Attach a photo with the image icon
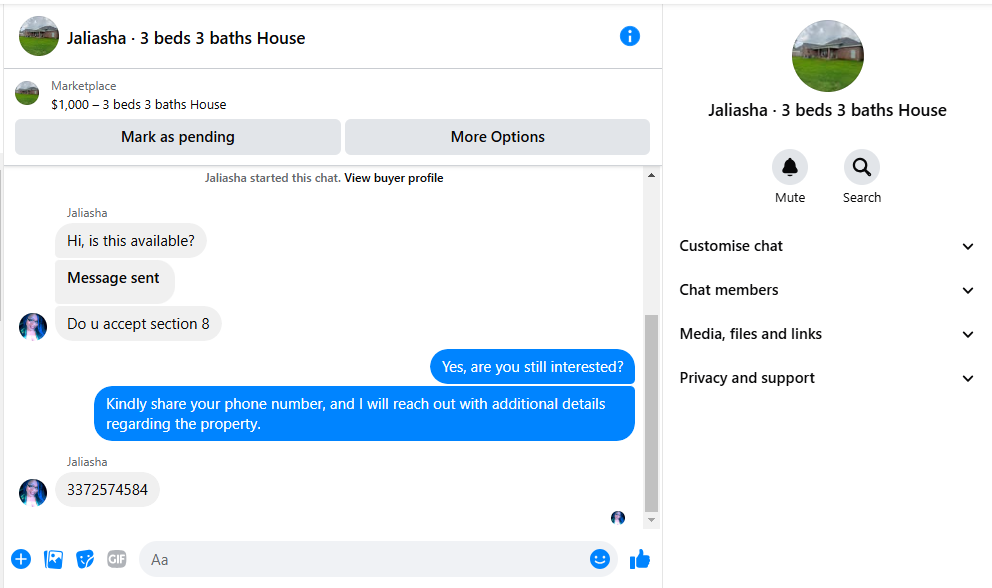 (x=53, y=559)
